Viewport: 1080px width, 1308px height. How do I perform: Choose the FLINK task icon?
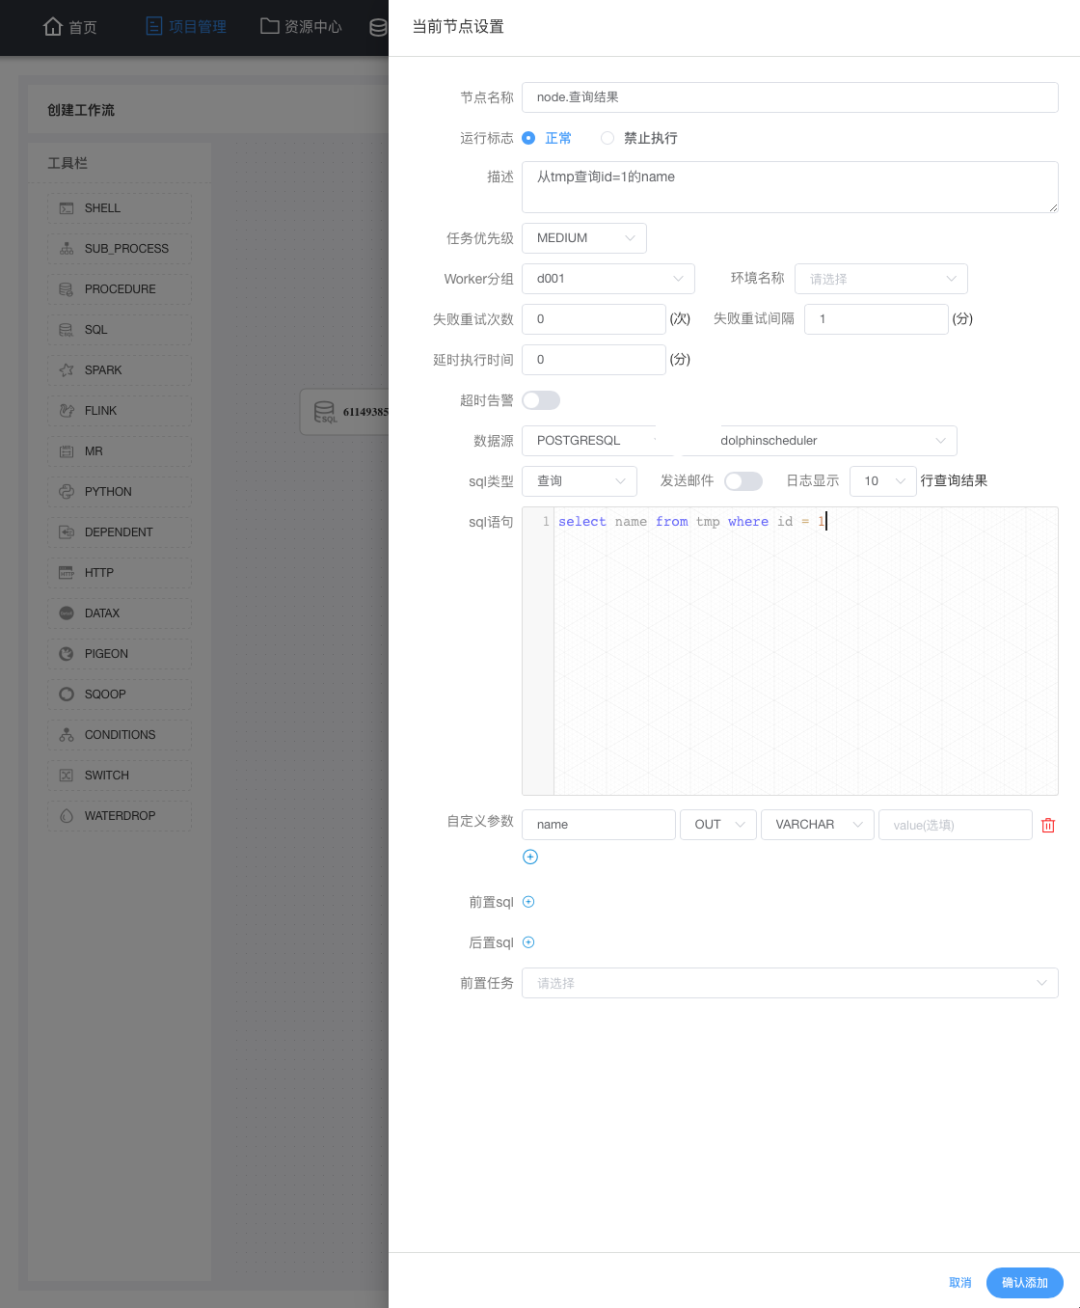[x=66, y=410]
